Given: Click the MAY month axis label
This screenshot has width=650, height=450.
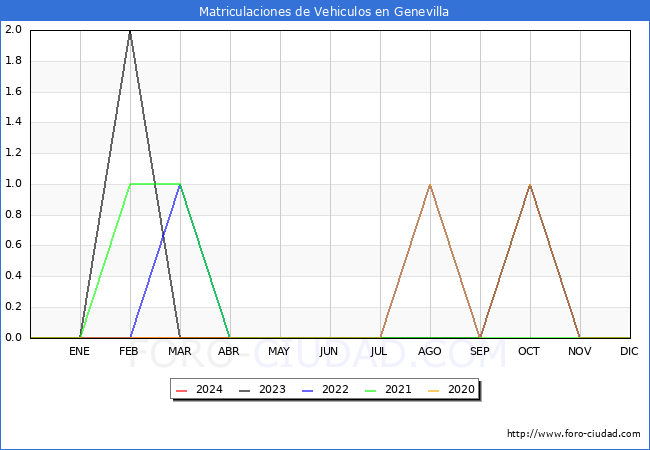Looking at the screenshot, I should coord(279,351).
